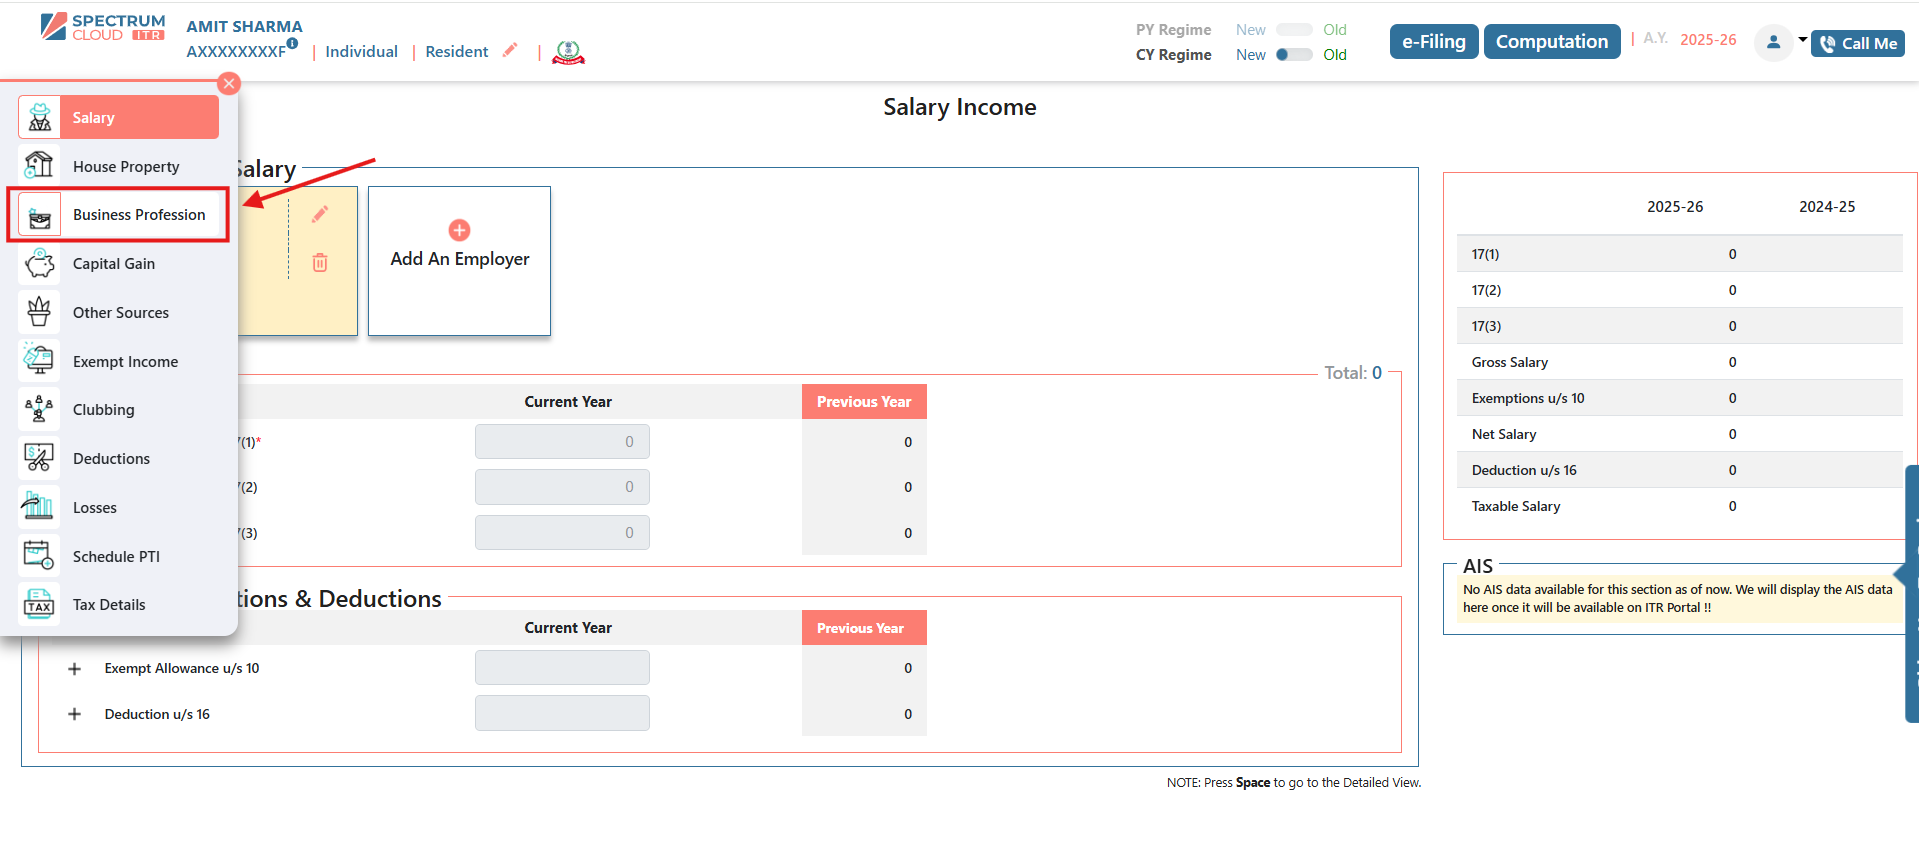
Task: Click the e-Filing button
Action: [1433, 42]
